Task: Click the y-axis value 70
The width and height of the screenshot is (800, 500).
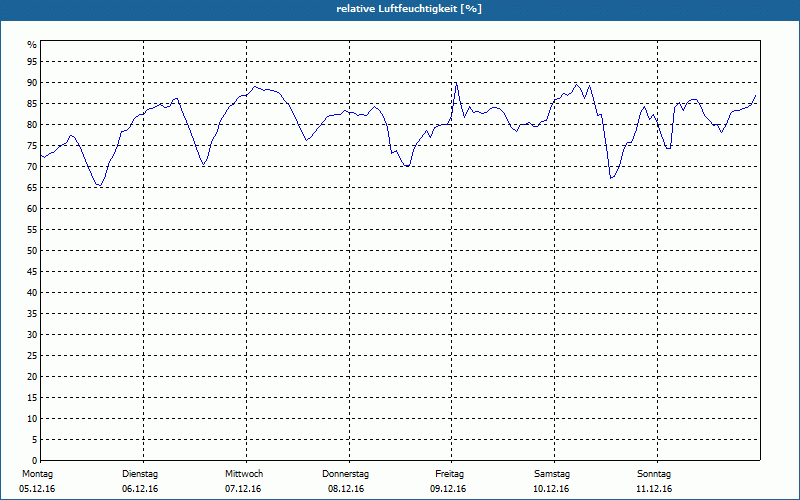Action: tap(32, 167)
